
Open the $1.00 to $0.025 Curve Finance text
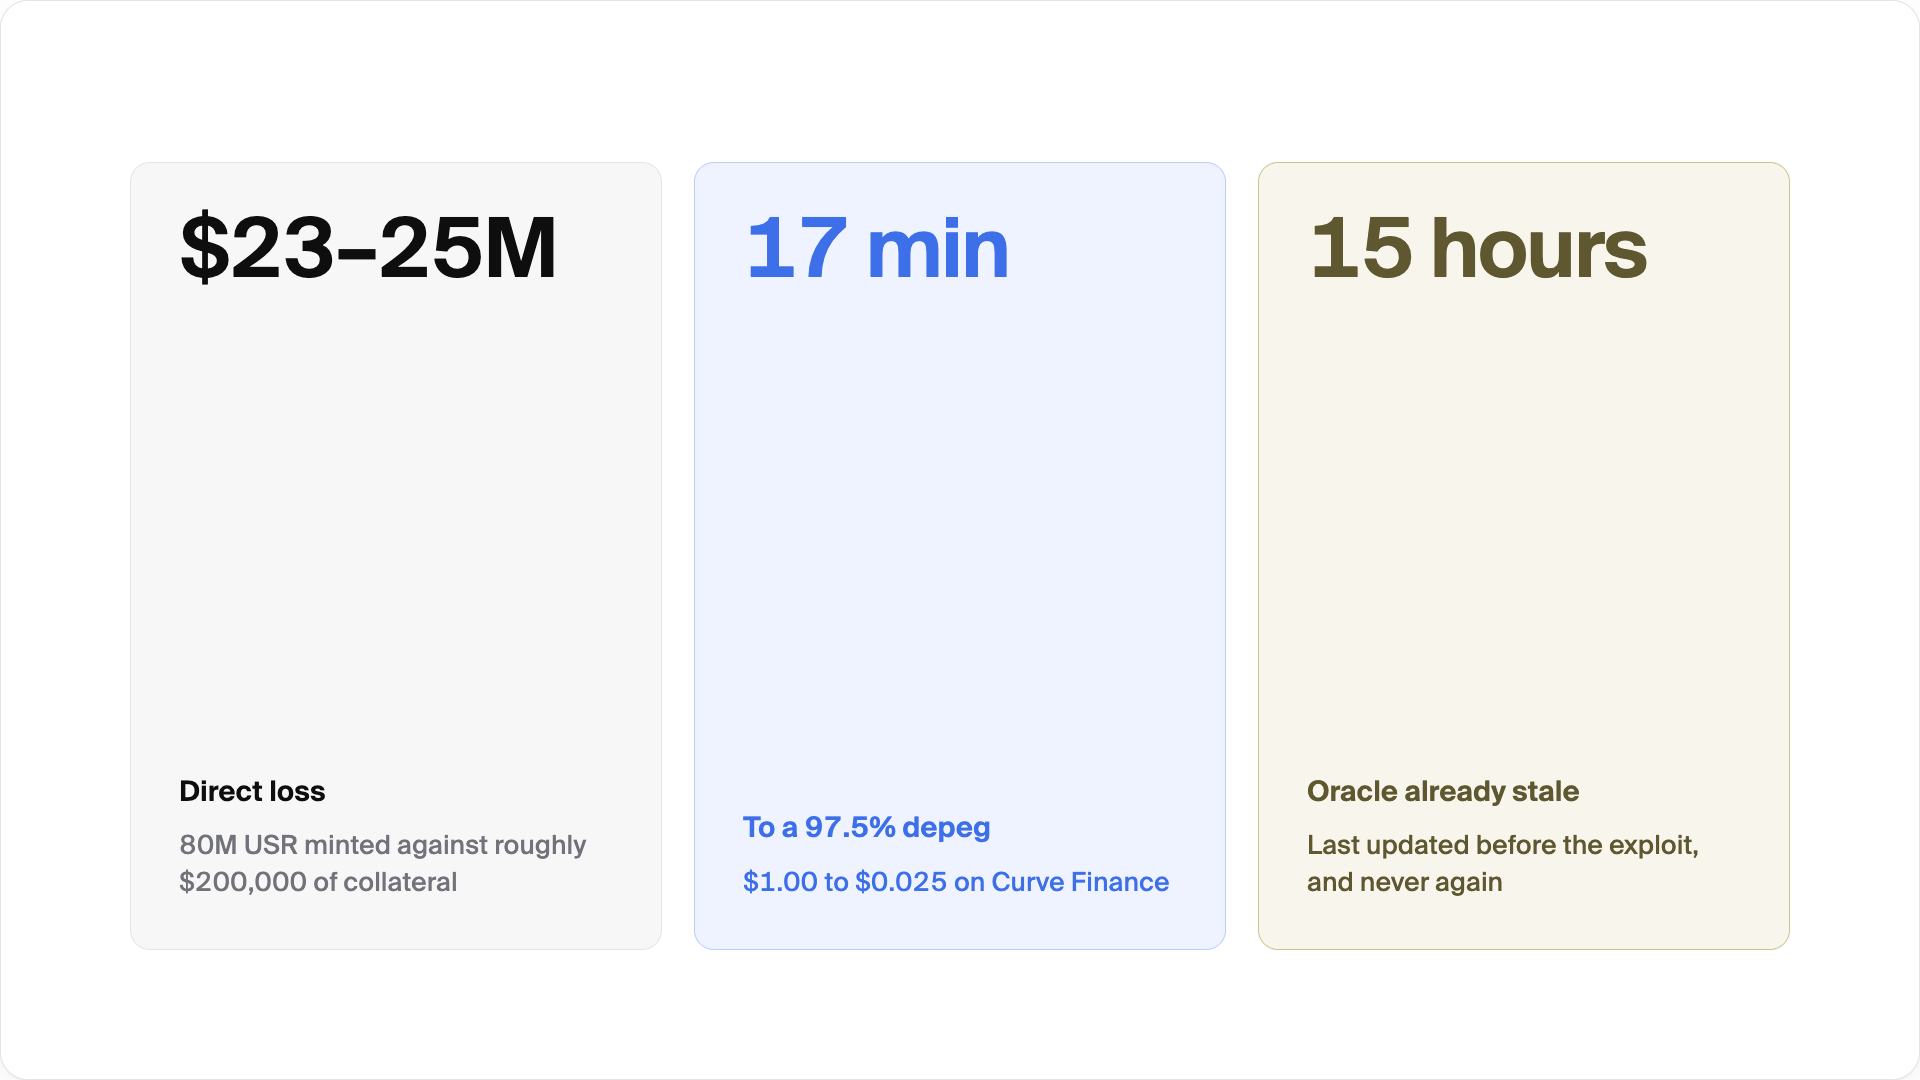[x=955, y=882]
